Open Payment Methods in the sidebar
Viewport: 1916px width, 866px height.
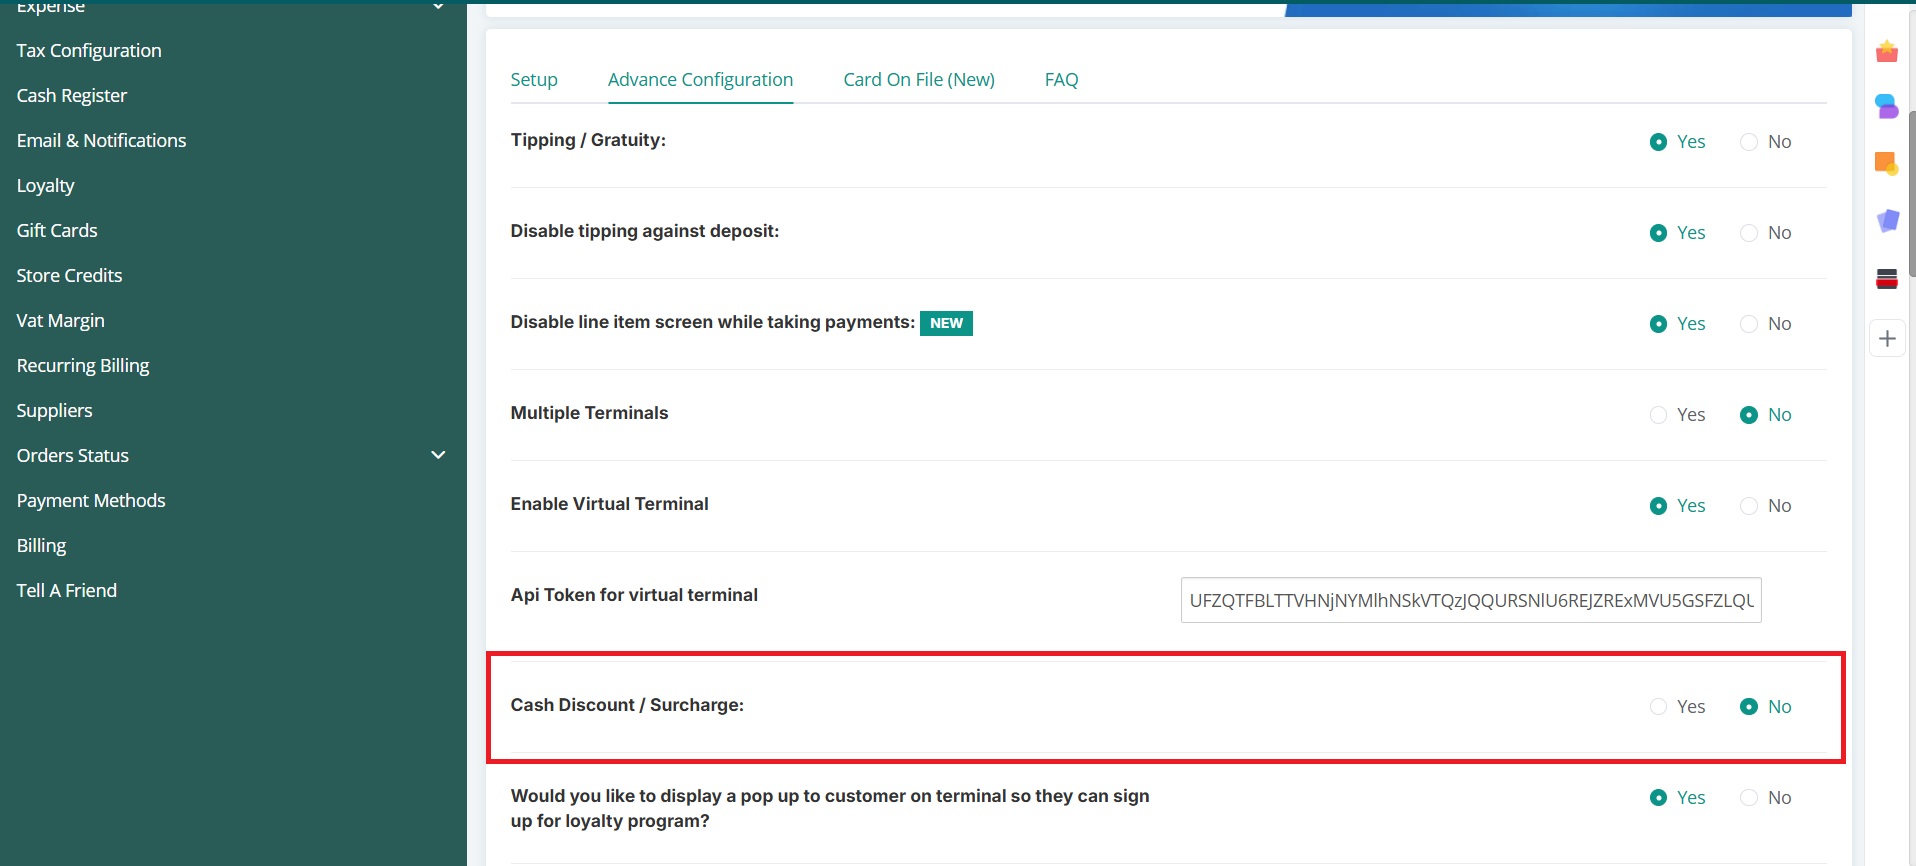pyautogui.click(x=91, y=500)
